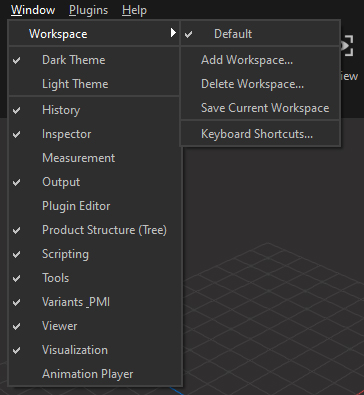Hide Product Structure (Tree) panel
This screenshot has height=395, width=364.
point(95,230)
